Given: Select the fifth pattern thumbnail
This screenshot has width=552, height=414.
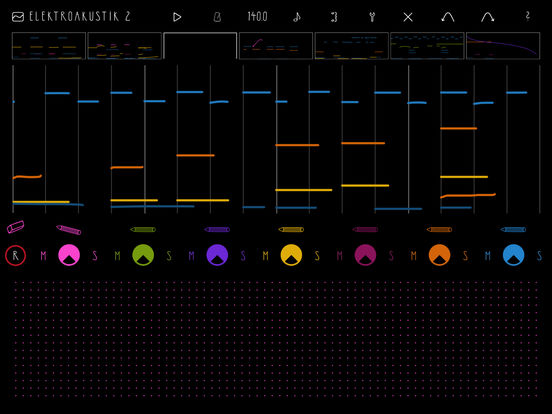Looking at the screenshot, I should click(x=352, y=46).
